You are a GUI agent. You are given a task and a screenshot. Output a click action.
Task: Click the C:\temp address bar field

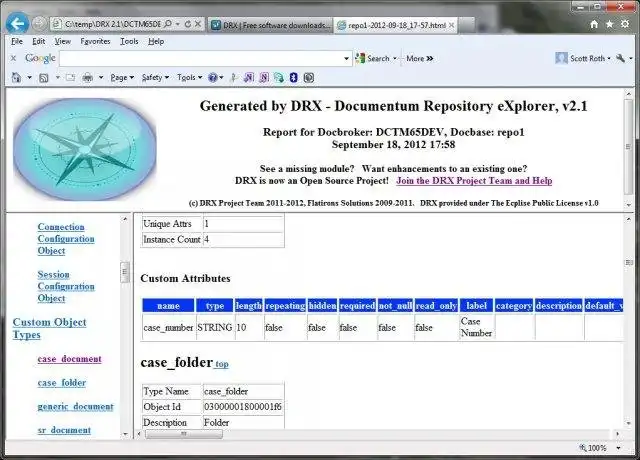pyautogui.click(x=113, y=24)
